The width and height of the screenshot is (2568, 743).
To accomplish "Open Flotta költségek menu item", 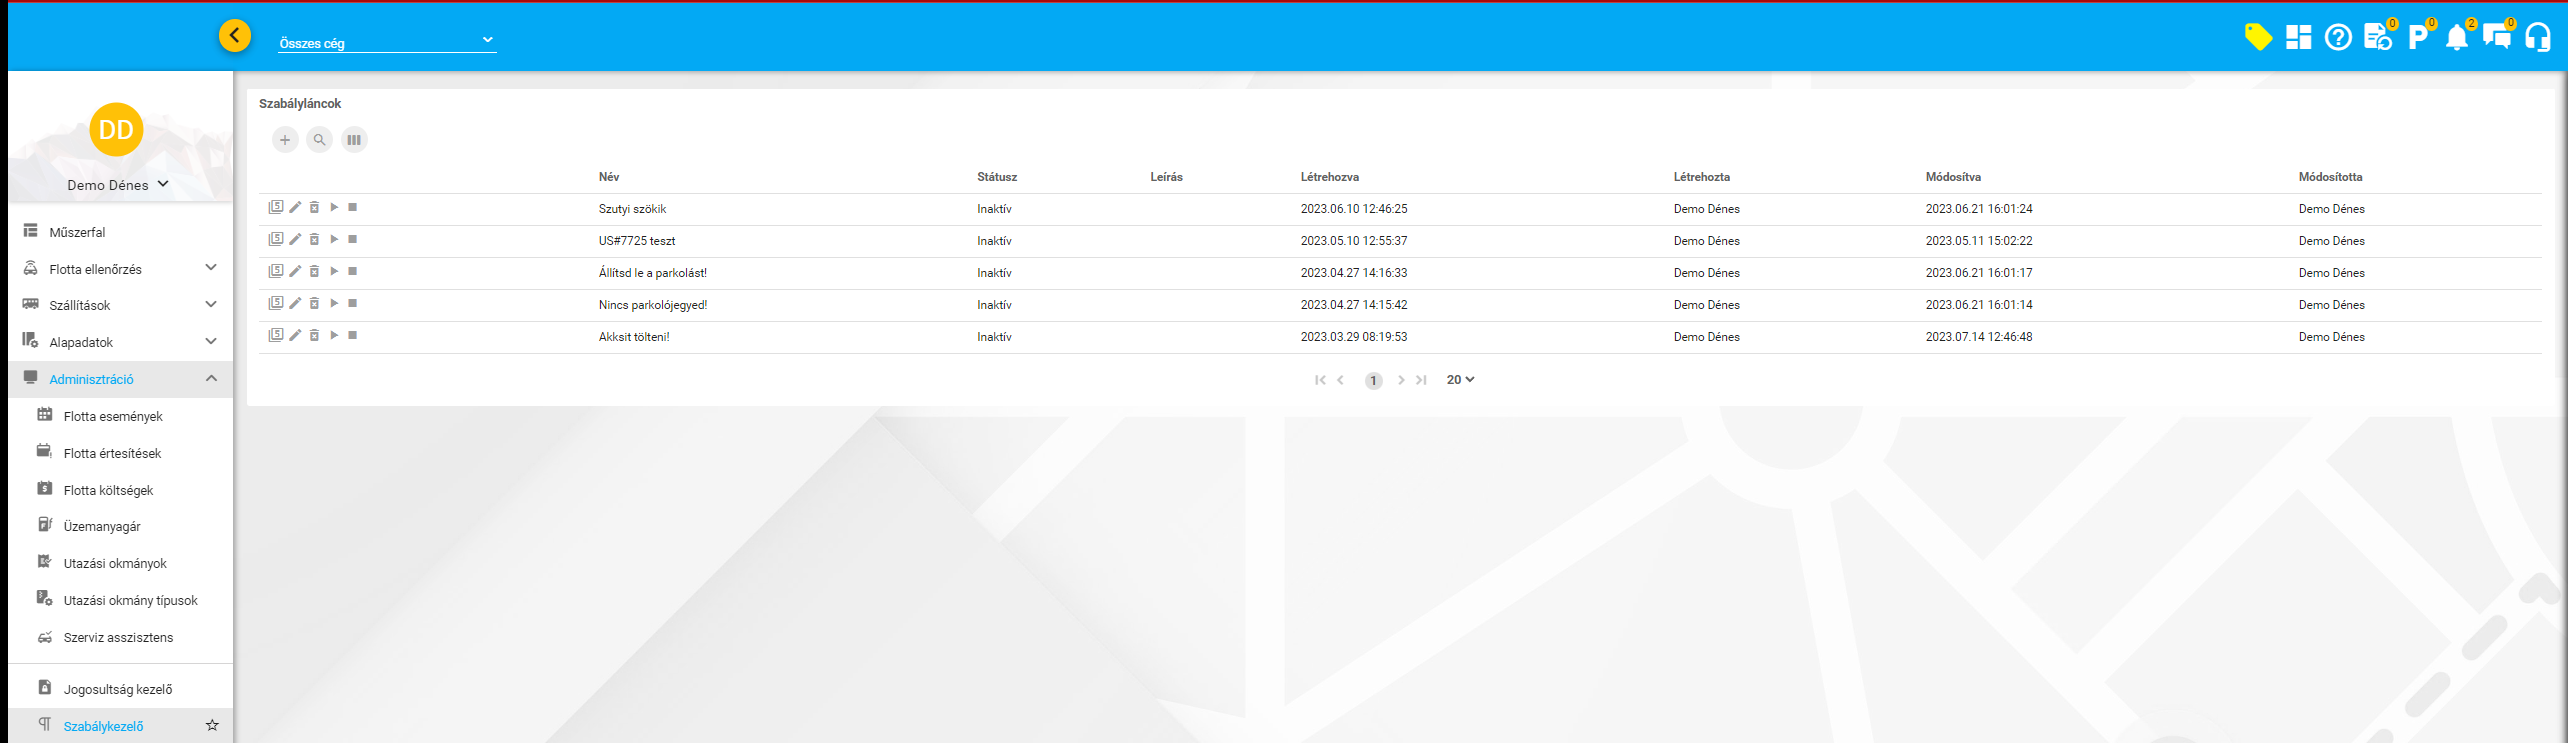I will 108,490.
